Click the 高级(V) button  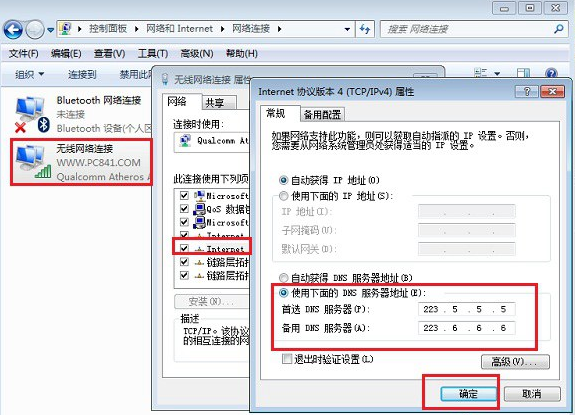tap(515, 362)
